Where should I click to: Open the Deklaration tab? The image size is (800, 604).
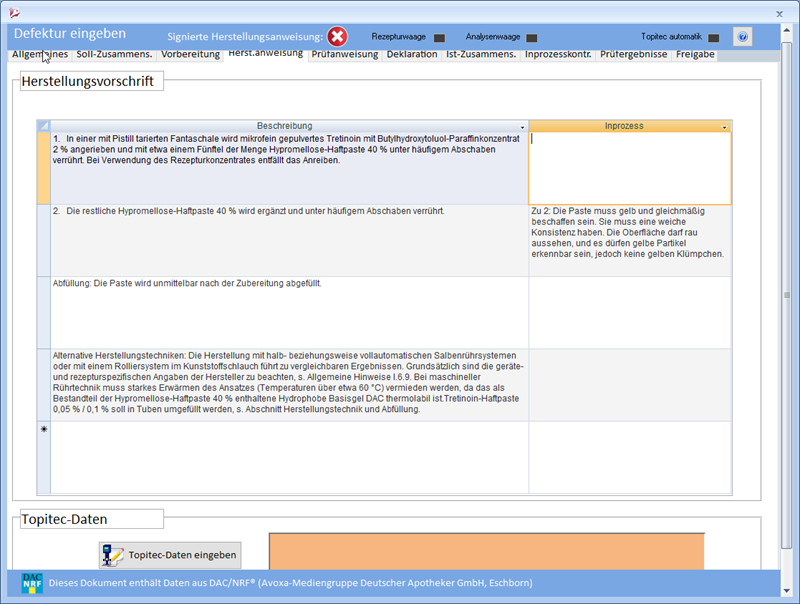point(412,54)
